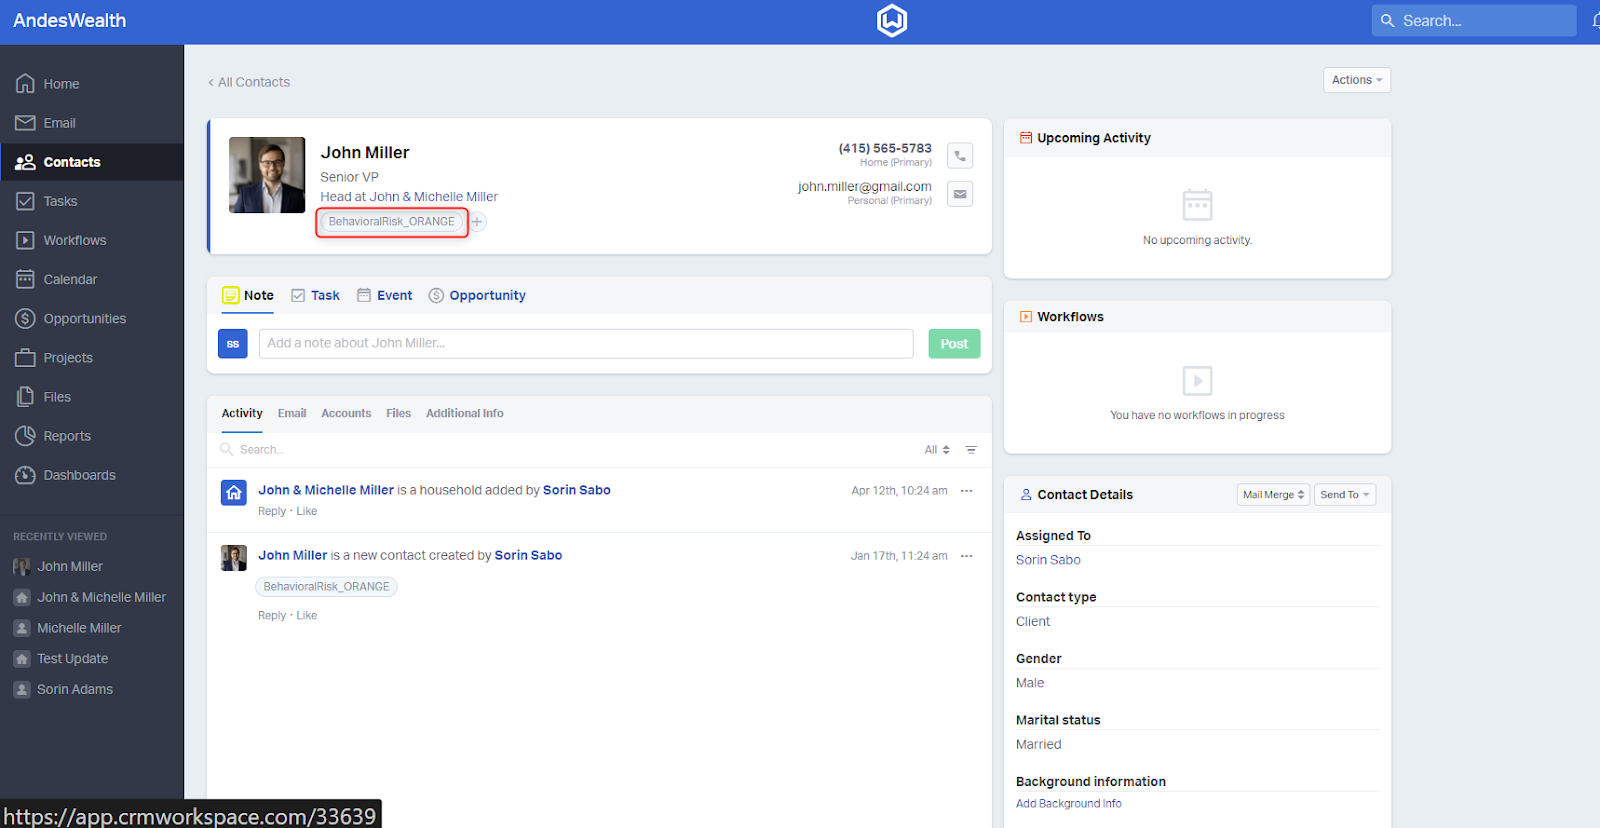
Task: Click Add Background Info link
Action: point(1069,804)
